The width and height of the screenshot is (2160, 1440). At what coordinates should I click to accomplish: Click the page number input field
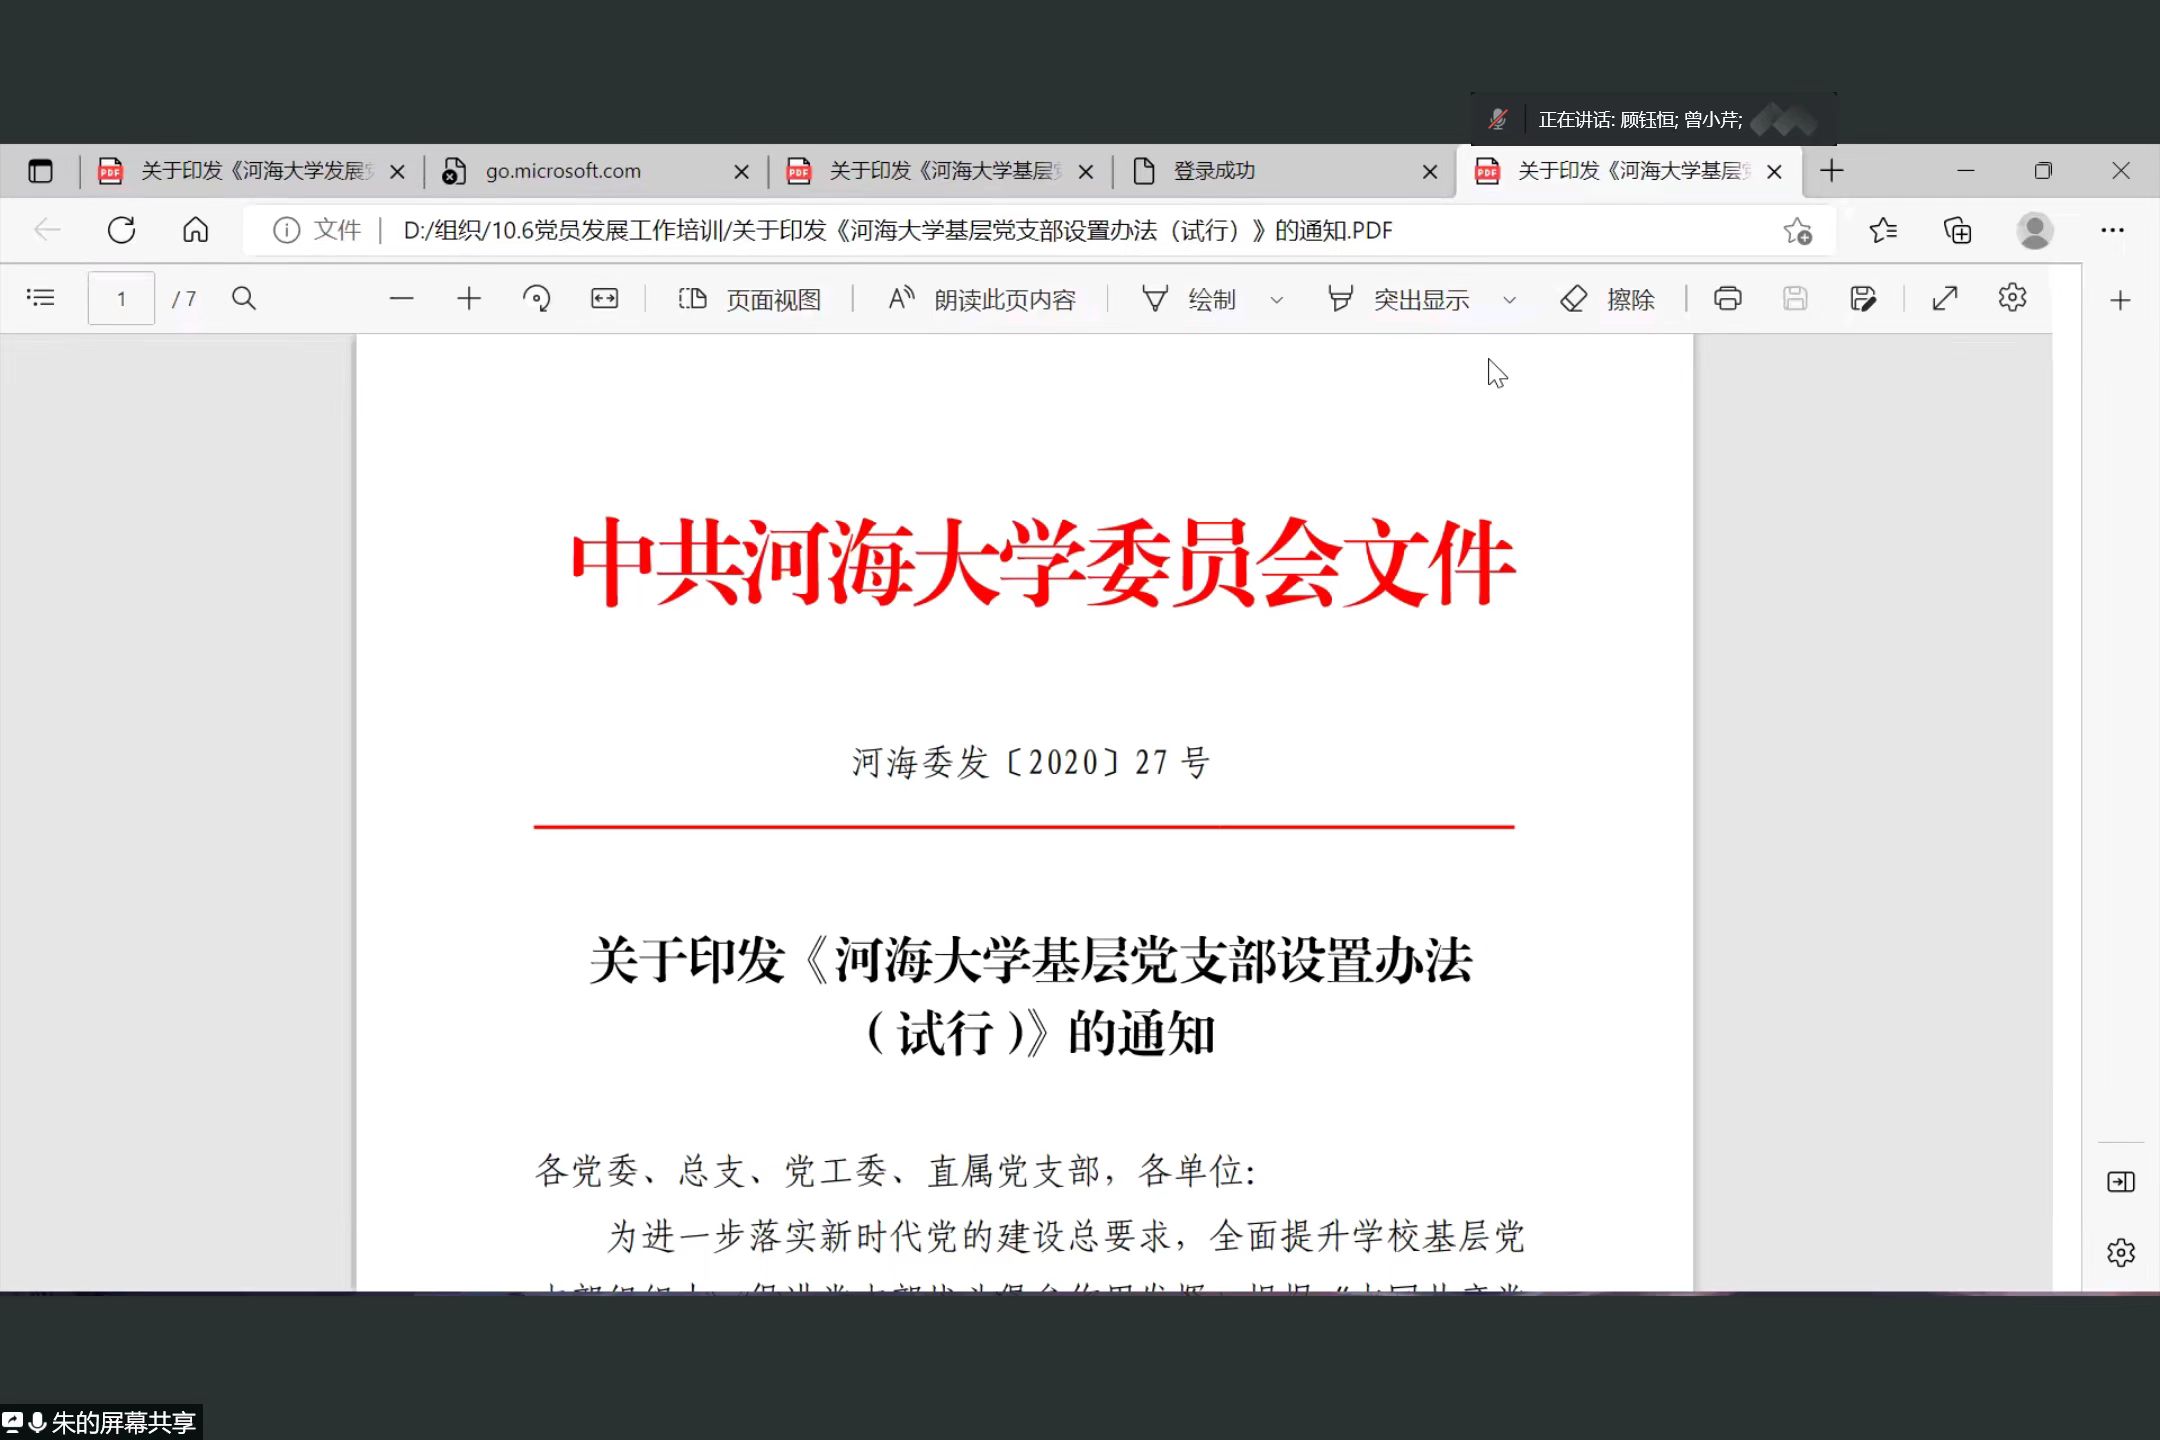pyautogui.click(x=121, y=298)
